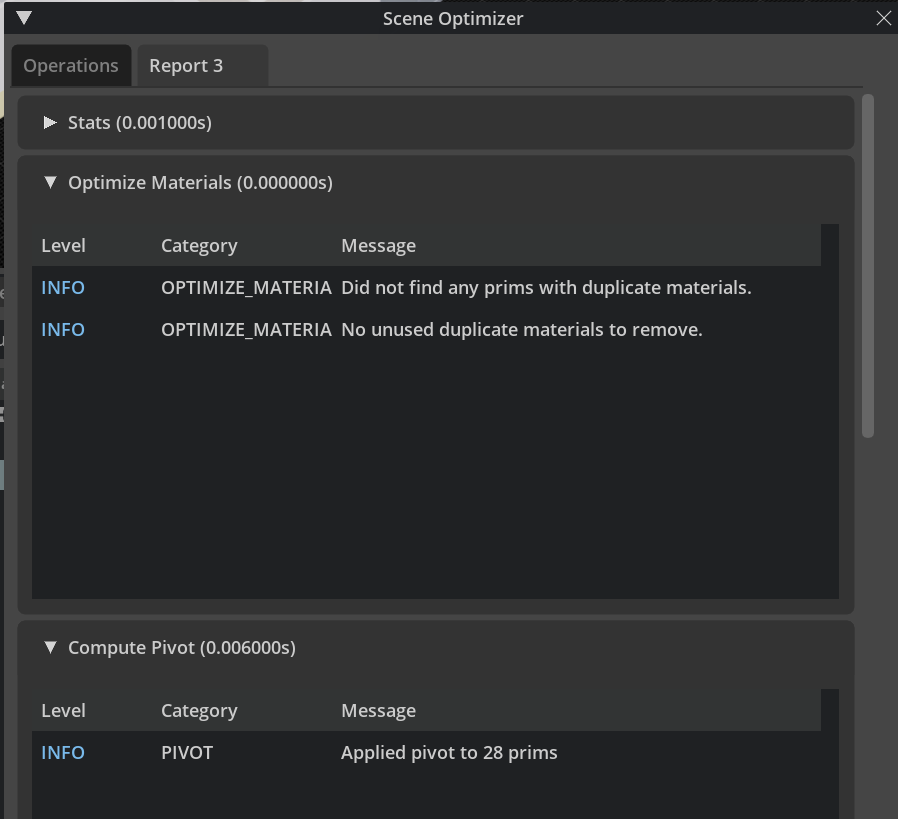The height and width of the screenshot is (819, 898).
Task: Click the Optimize Materials table's scrollbar
Action: 829,410
